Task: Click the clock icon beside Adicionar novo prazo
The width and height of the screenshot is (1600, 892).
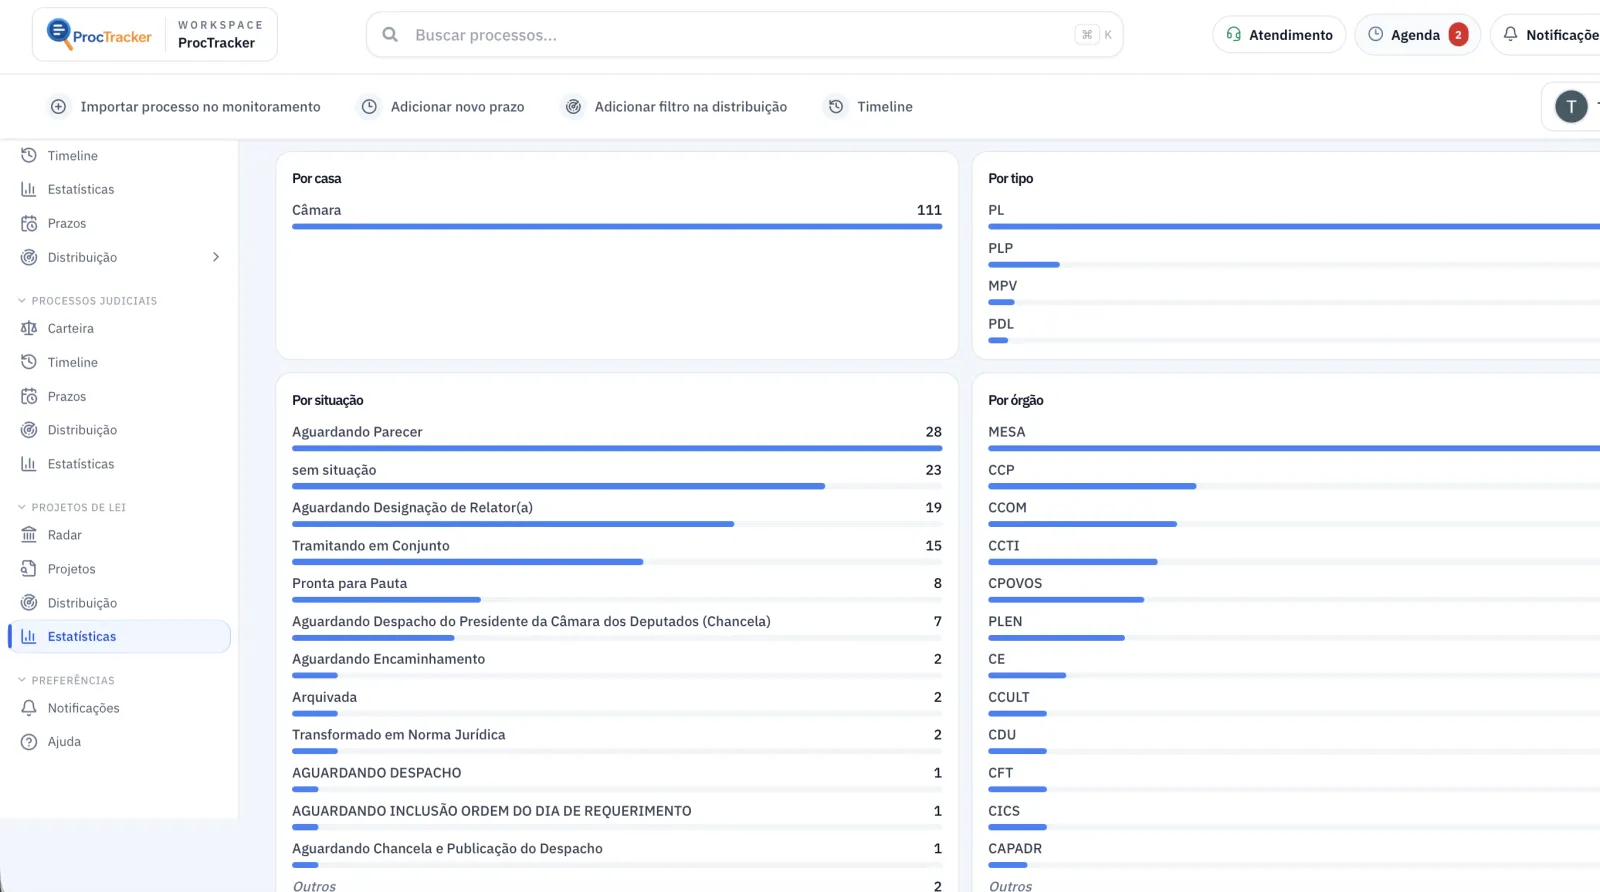Action: [369, 107]
